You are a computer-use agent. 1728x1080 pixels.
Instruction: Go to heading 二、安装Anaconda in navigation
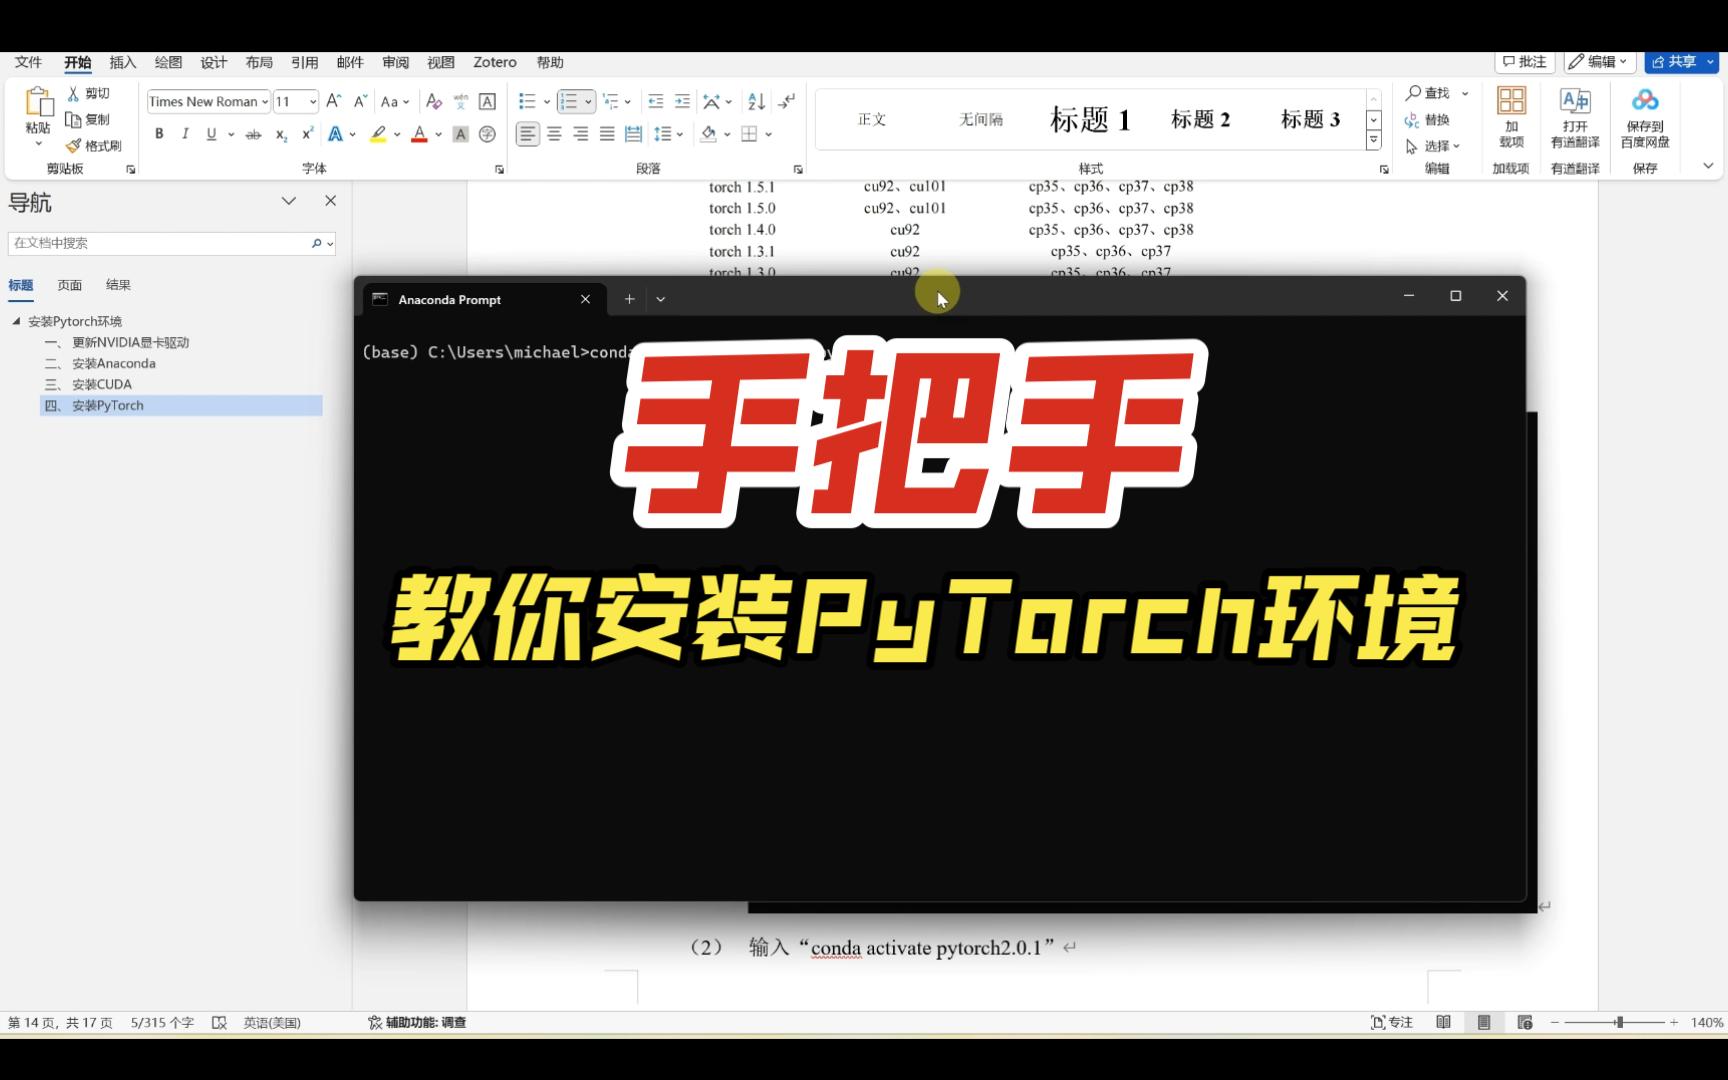tap(113, 363)
